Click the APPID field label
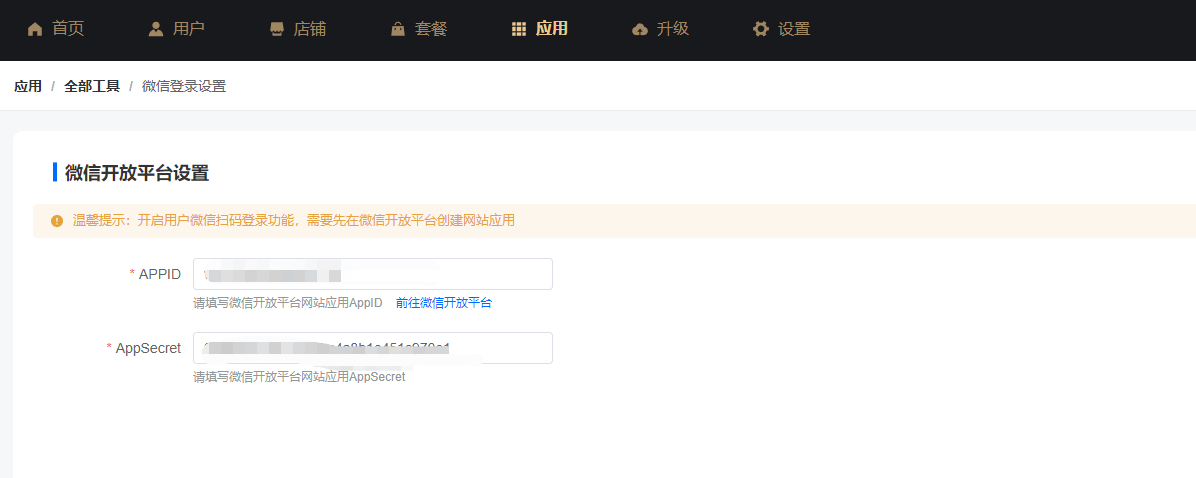Viewport: 1196px width, 478px height. pos(159,274)
